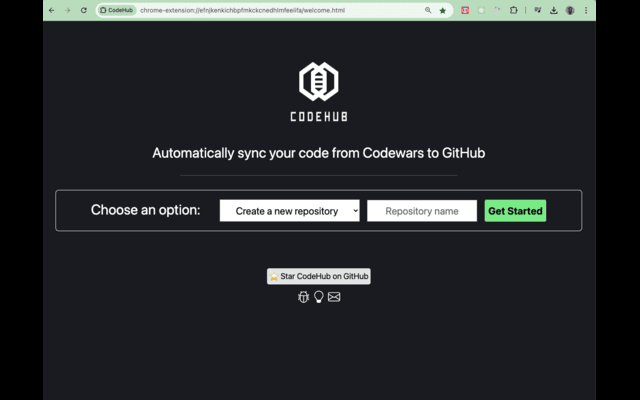640x400 pixels.
Task: Click the Get Started button
Action: pos(515,211)
